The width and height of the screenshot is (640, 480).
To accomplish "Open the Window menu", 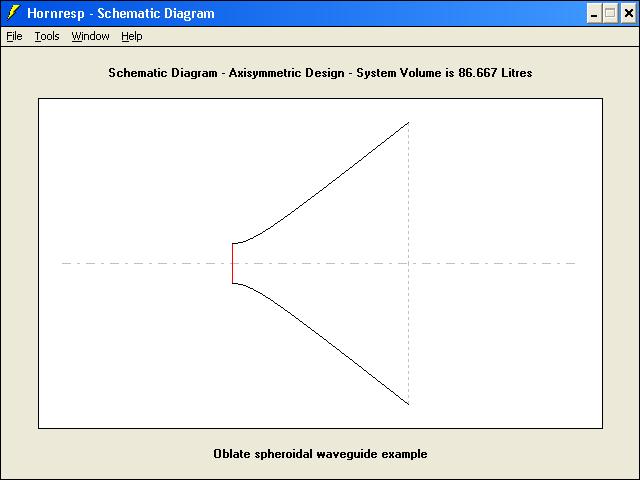I will coord(90,36).
